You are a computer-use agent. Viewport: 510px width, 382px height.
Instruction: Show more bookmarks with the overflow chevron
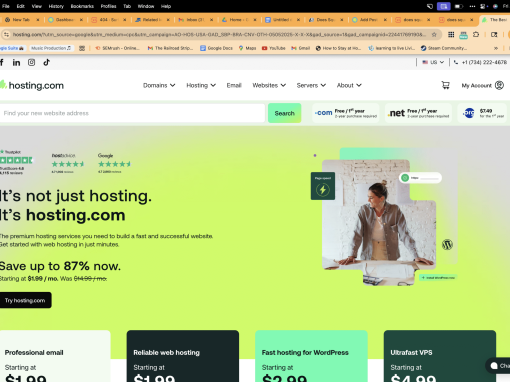pyautogui.click(x=496, y=48)
